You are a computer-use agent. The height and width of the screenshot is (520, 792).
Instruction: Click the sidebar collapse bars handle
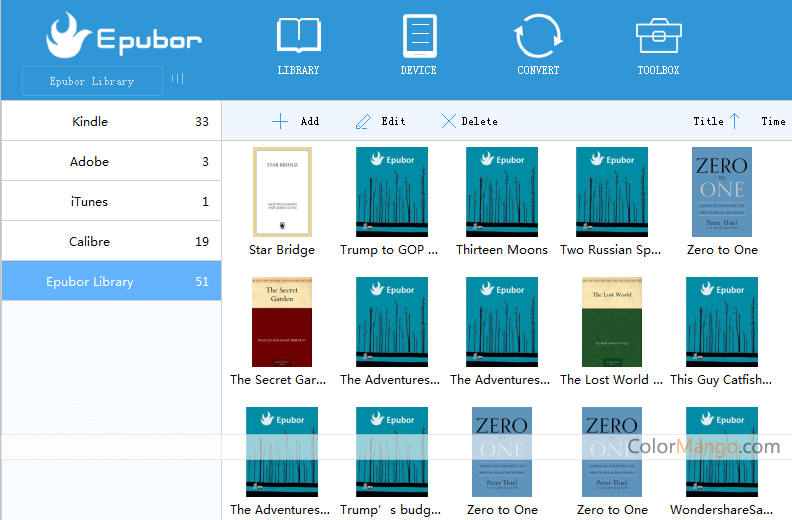[177, 79]
